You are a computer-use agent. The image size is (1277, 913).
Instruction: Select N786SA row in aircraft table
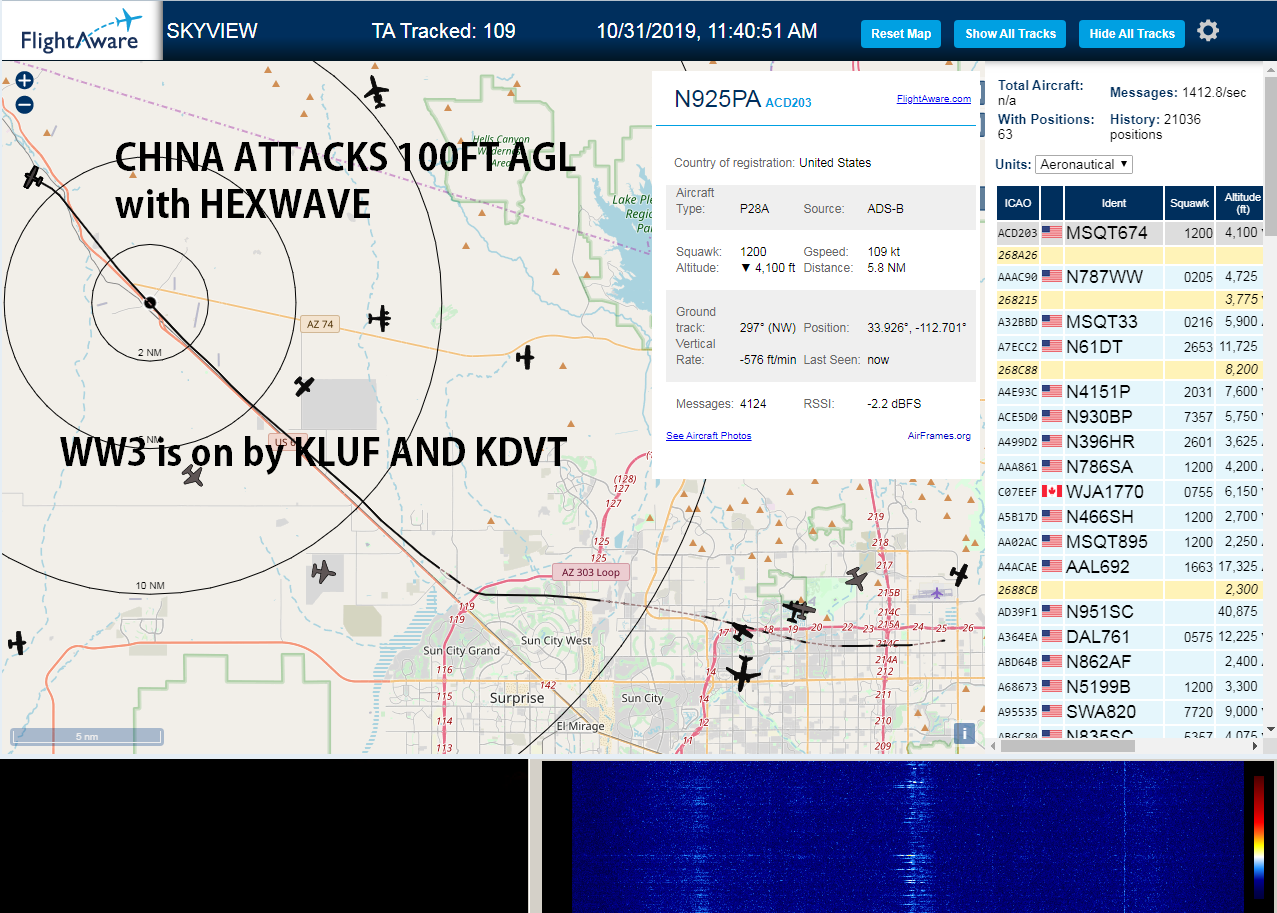pos(1130,466)
